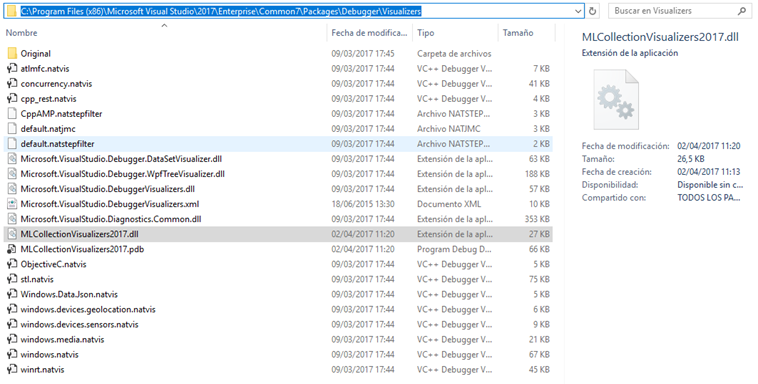Click the windows.devices.geolocation.natvis file icon
The image size is (758, 384).
pyautogui.click(x=12, y=309)
